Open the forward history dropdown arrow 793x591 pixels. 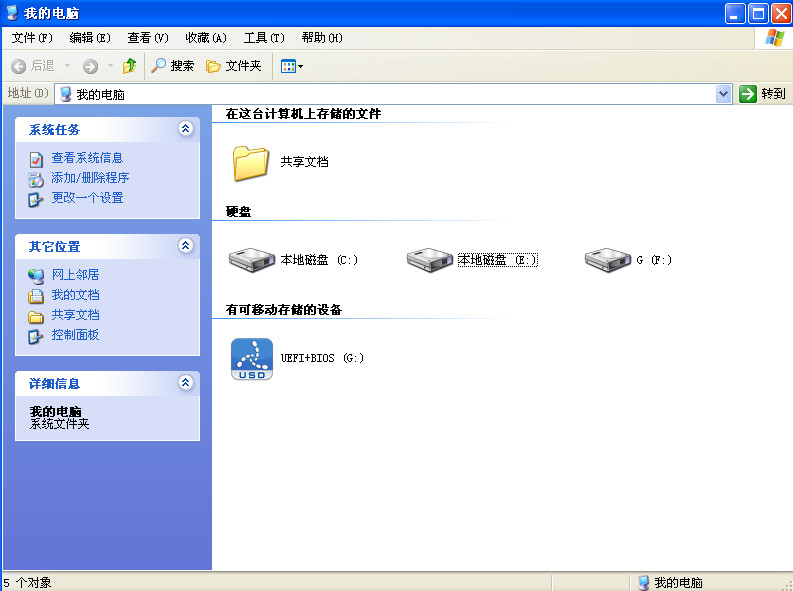(110, 66)
